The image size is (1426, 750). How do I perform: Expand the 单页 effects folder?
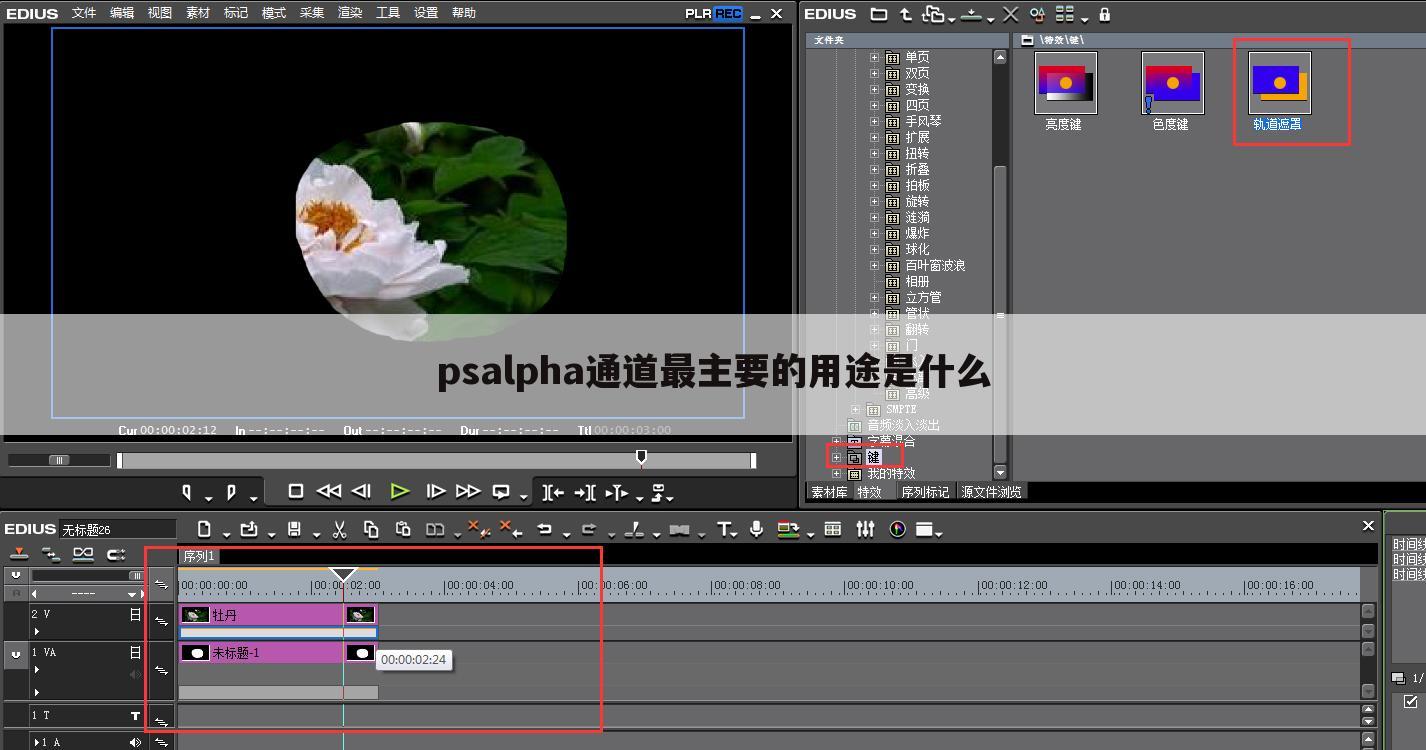(874, 57)
